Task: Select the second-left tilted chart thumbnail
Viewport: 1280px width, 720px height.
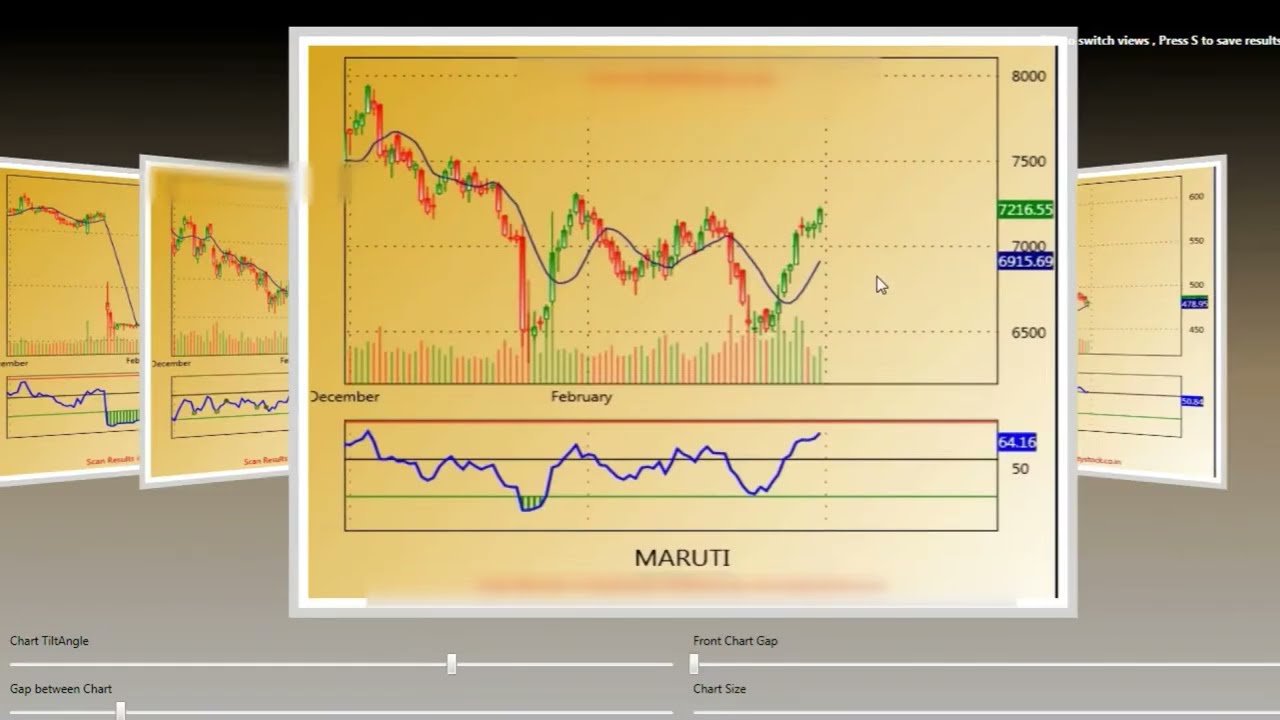Action: (x=215, y=322)
